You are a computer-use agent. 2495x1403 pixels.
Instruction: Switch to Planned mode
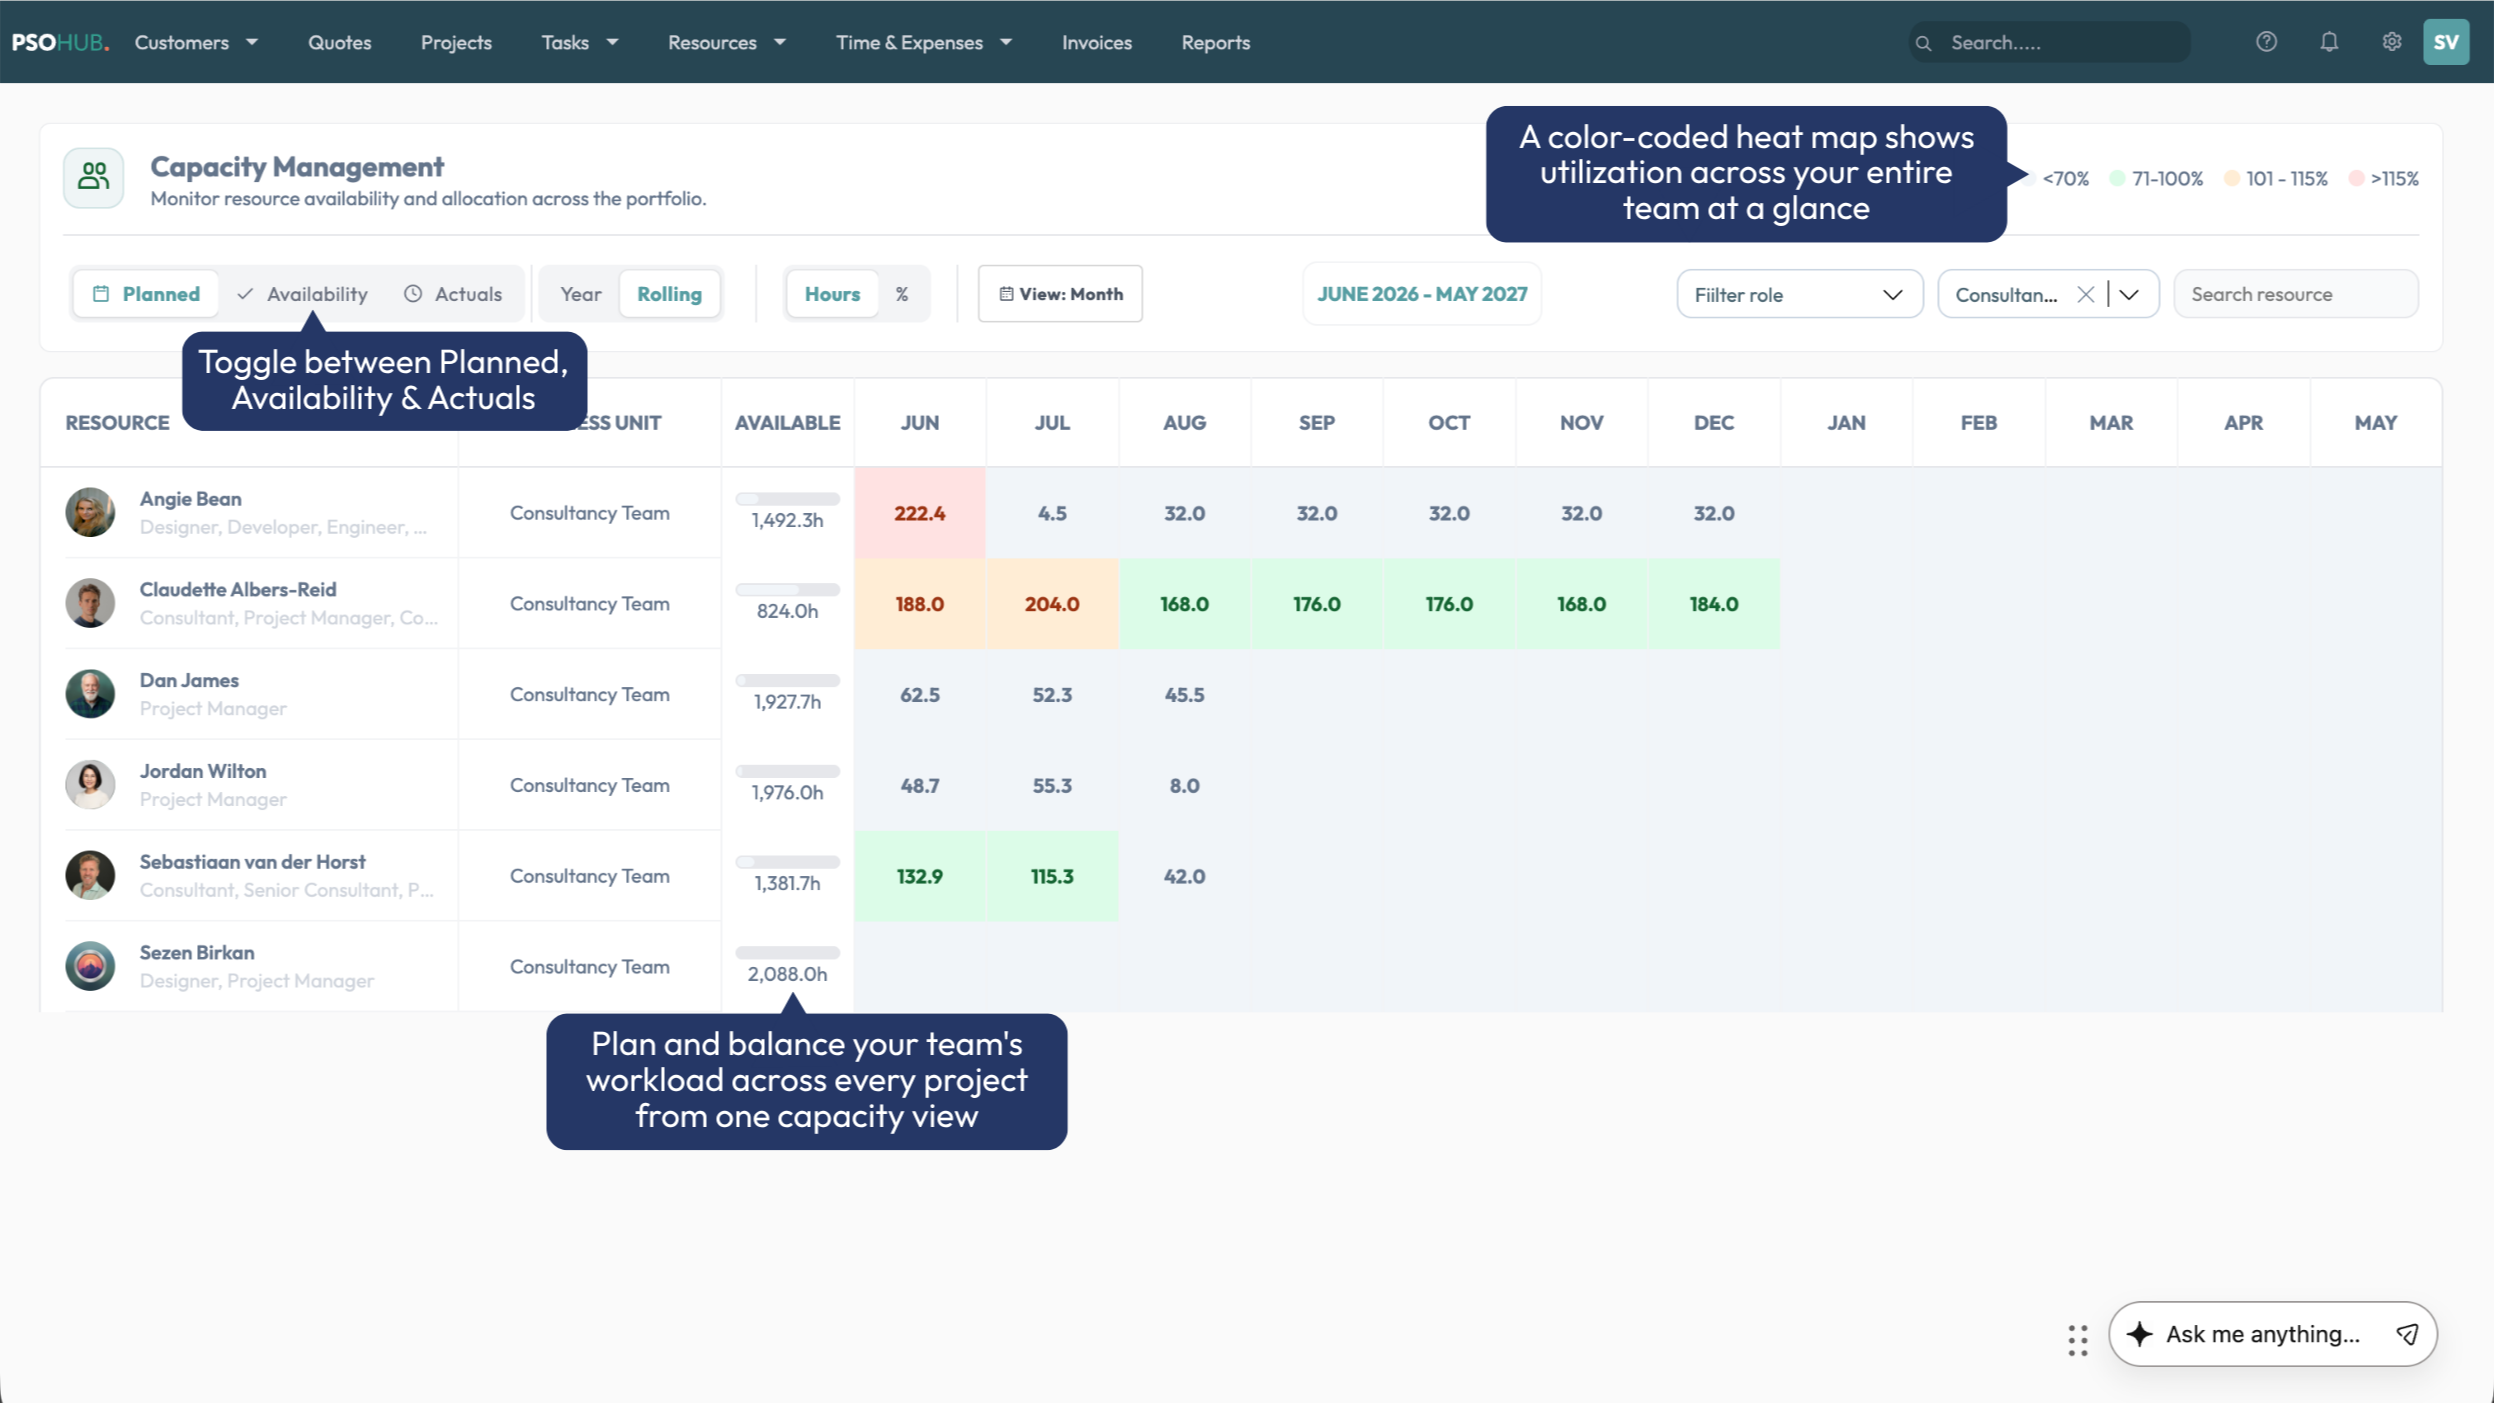146,294
